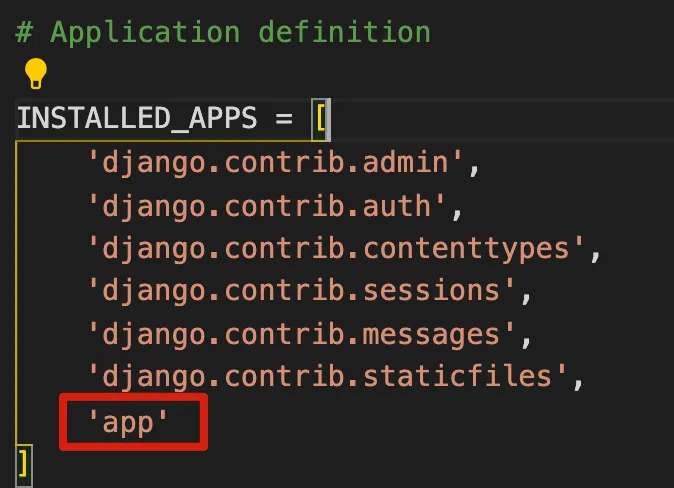Place cursor at the closing square bracket
The height and width of the screenshot is (488, 674).
[24, 464]
